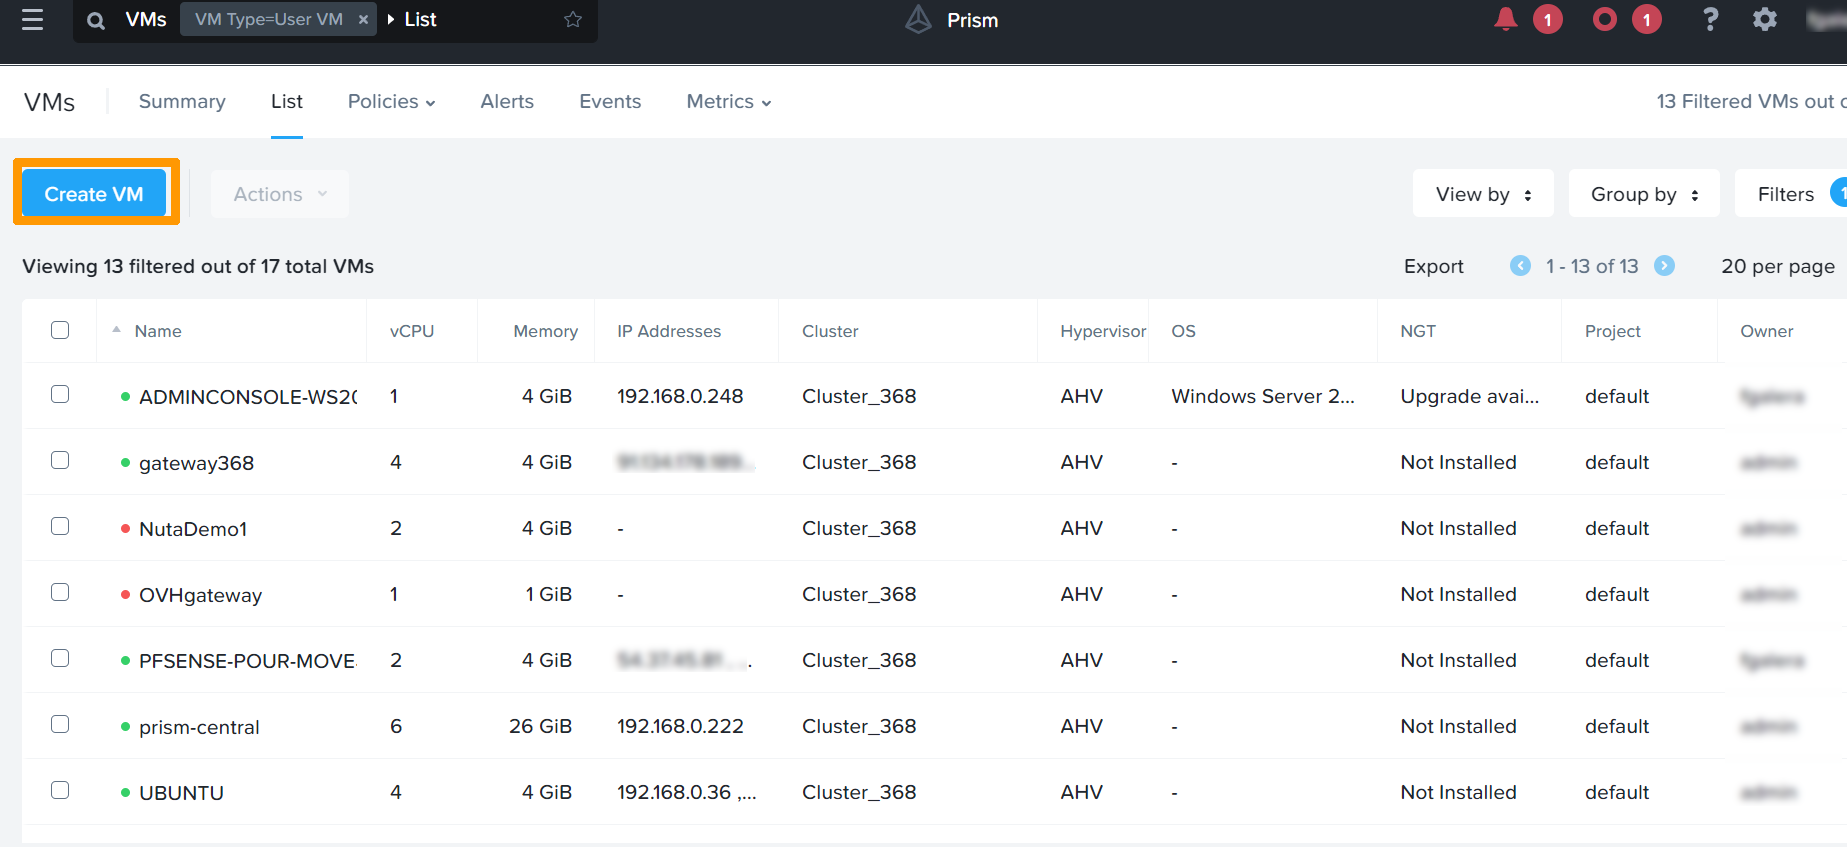Bookmark this view with the star icon

pyautogui.click(x=573, y=20)
